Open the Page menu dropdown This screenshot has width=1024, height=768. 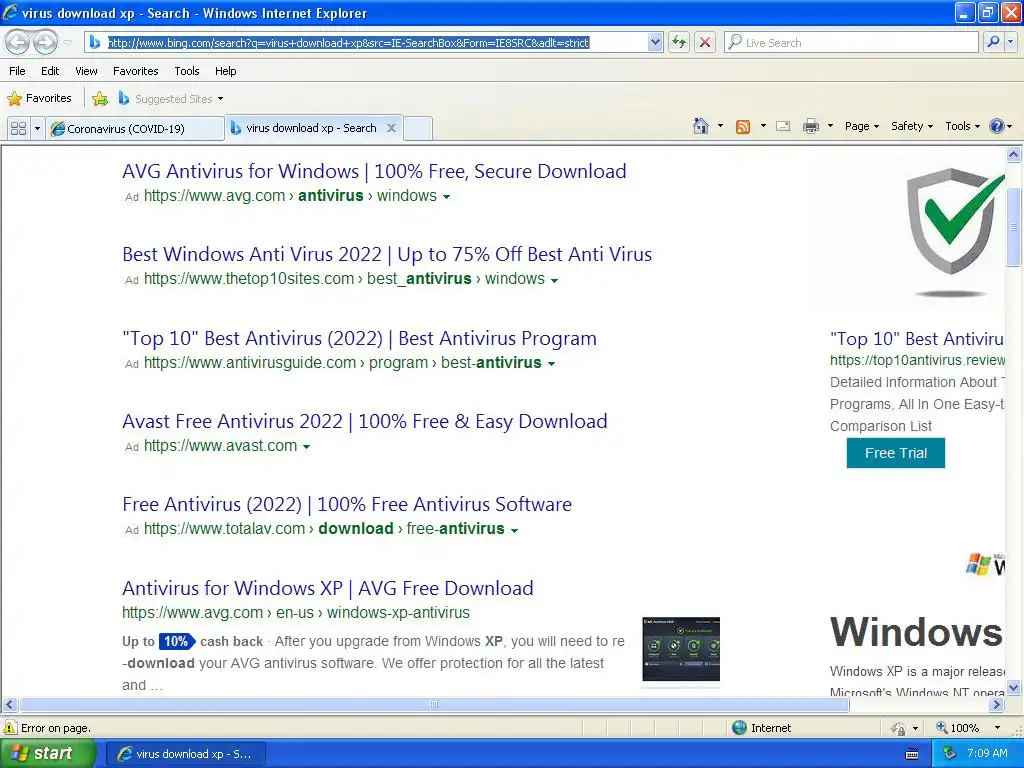click(861, 126)
